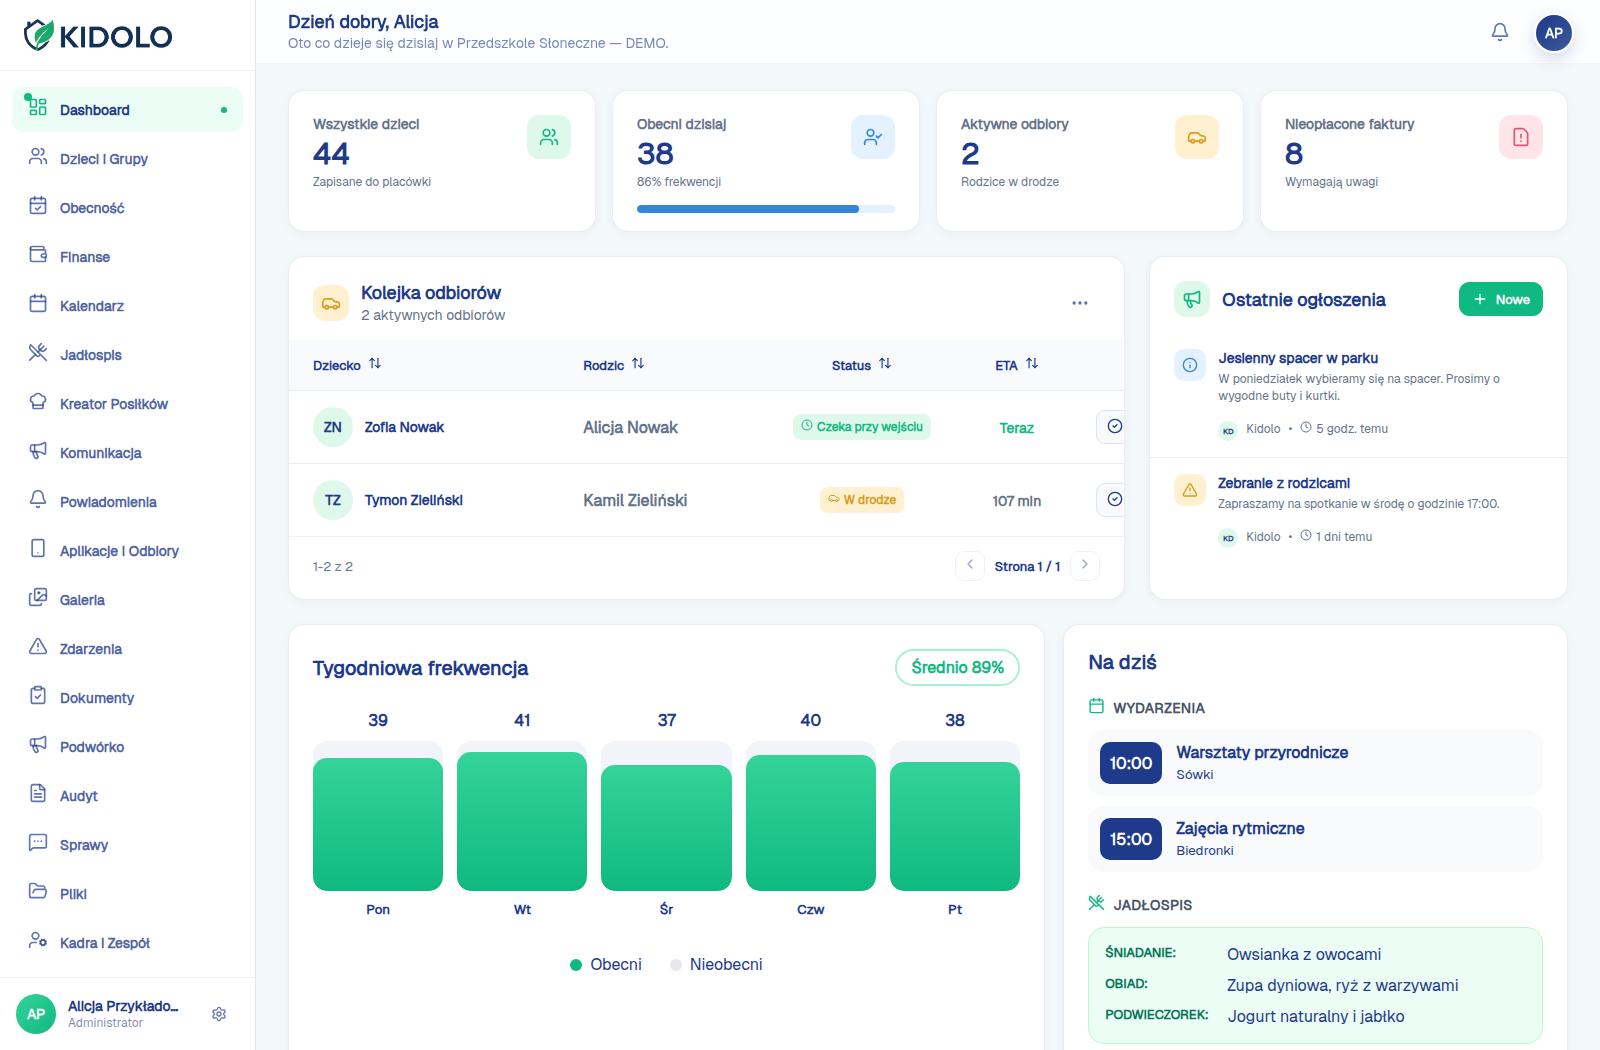Go to next page of pickup queue
This screenshot has height=1050, width=1600.
point(1085,566)
